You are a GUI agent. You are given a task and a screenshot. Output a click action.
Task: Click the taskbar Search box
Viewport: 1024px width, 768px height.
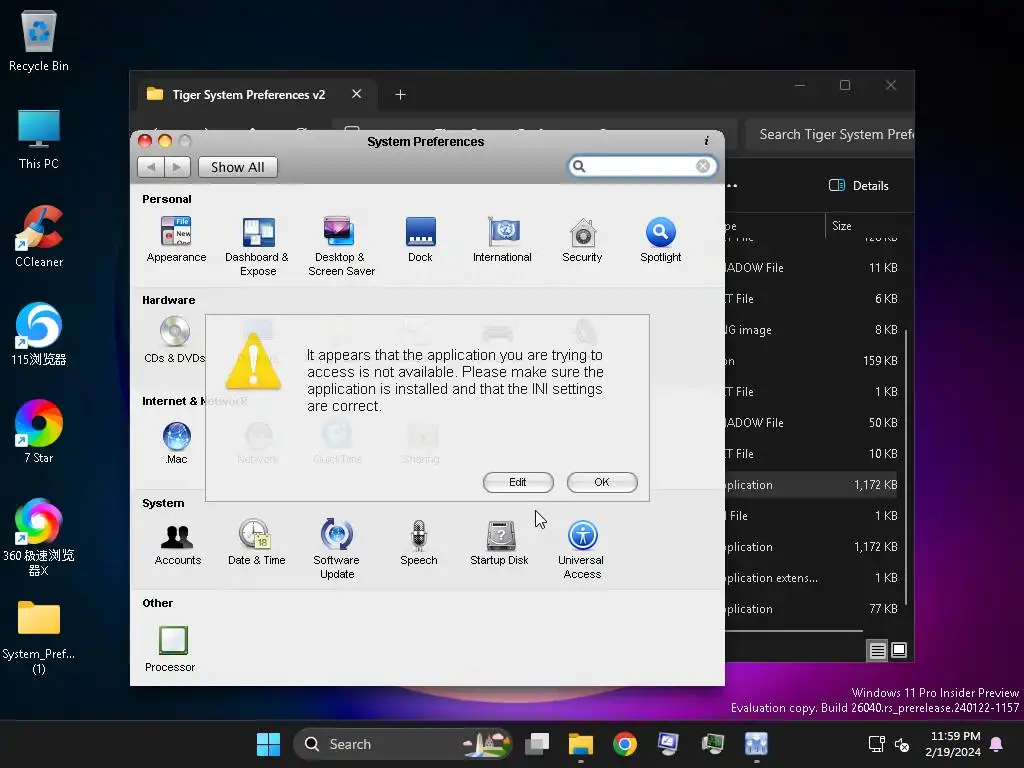pos(402,744)
